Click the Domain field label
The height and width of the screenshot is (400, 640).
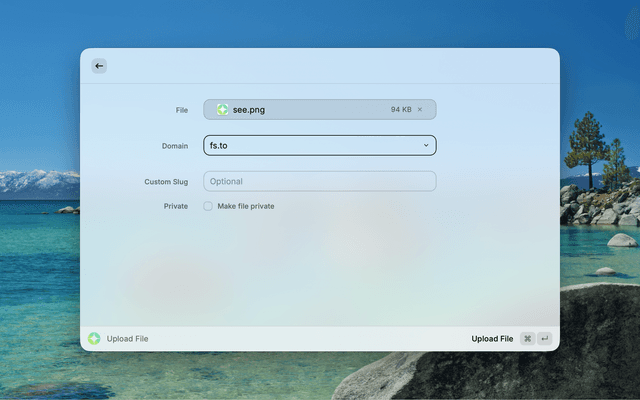tap(175, 146)
